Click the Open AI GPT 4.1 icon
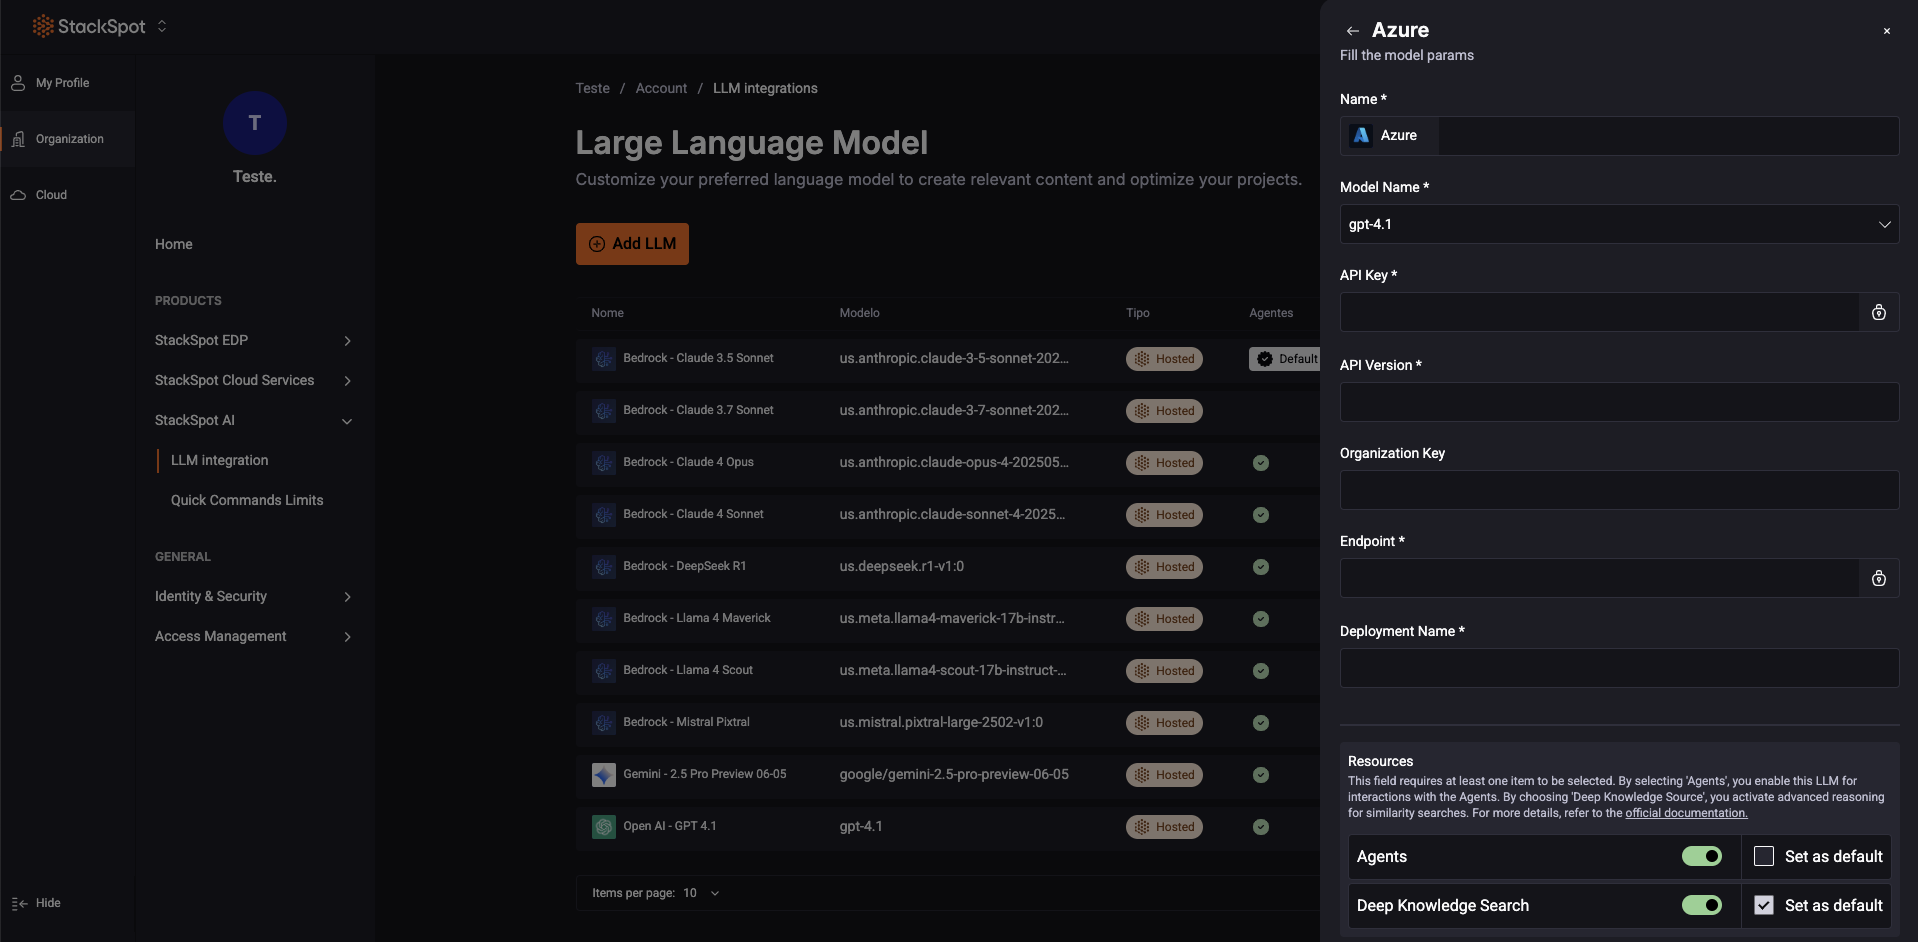The height and width of the screenshot is (942, 1918). pyautogui.click(x=603, y=827)
